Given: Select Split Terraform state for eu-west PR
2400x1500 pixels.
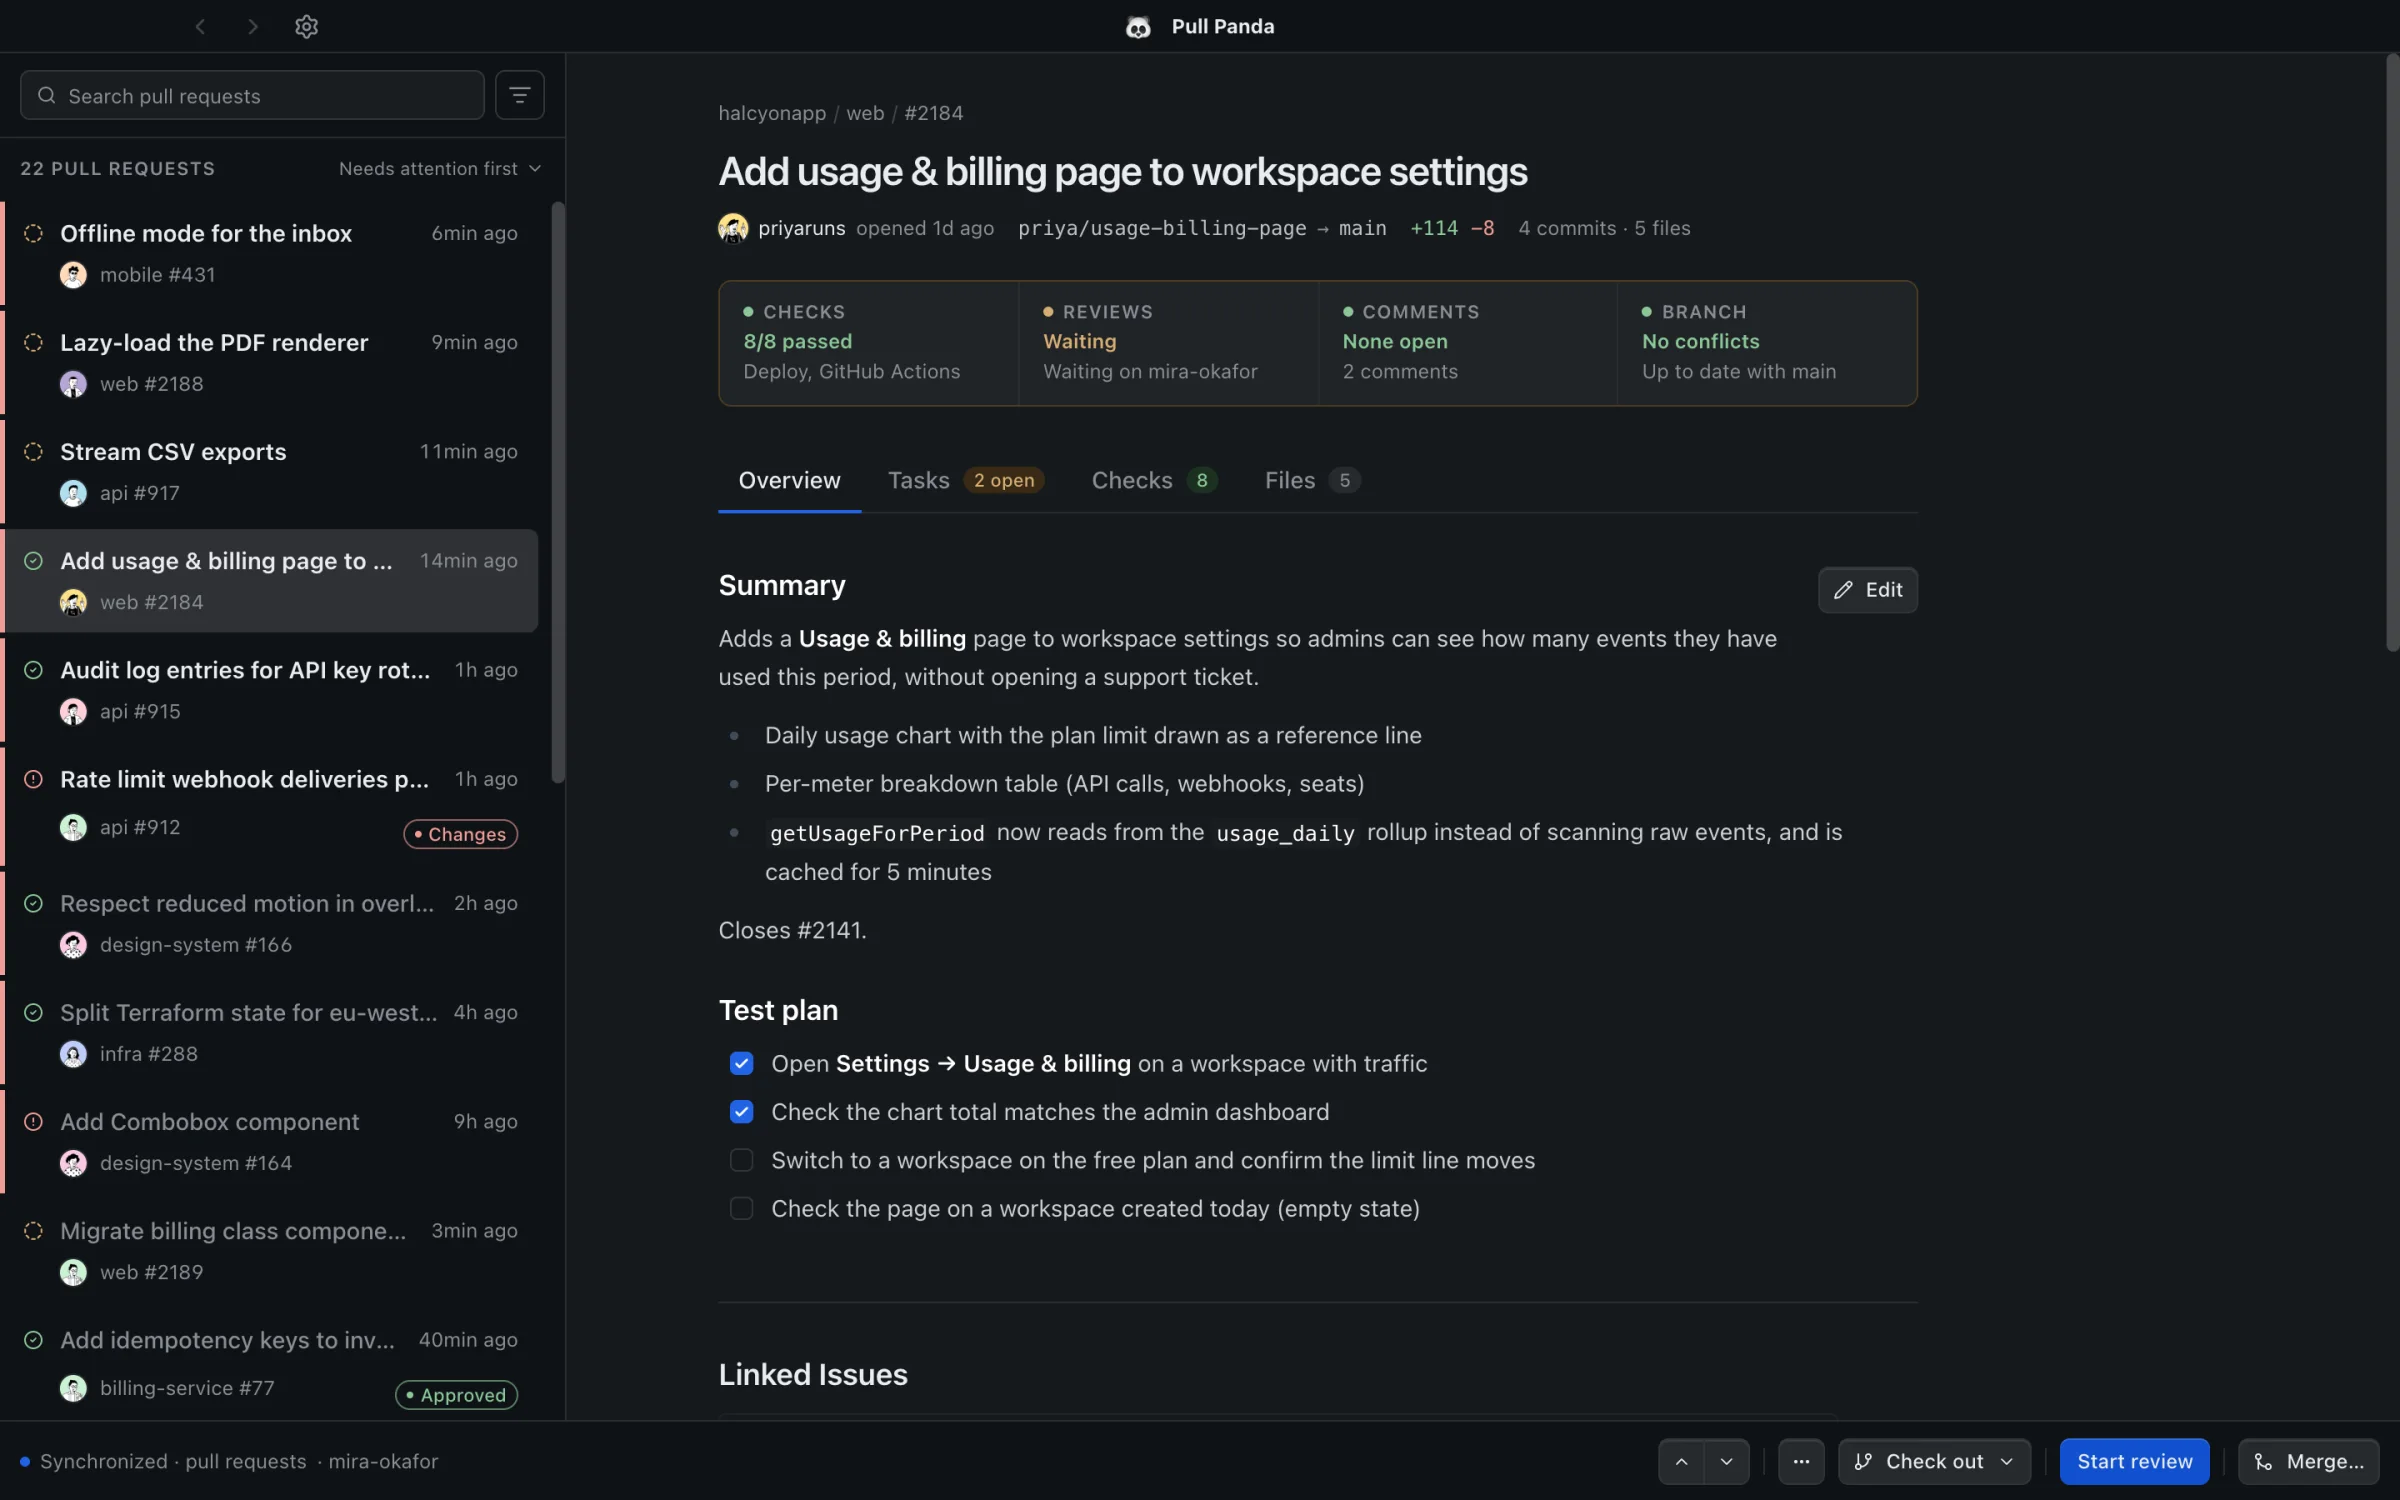Looking at the screenshot, I should pos(270,1033).
